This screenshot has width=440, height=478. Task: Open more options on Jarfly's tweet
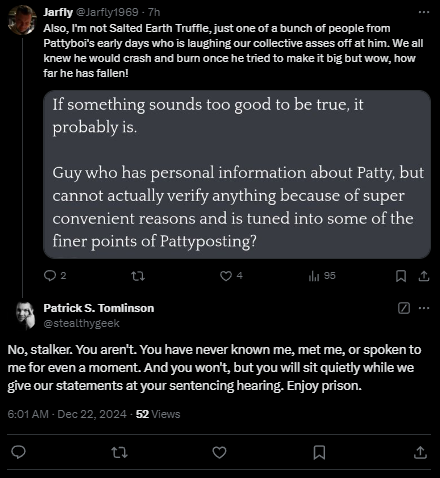tap(424, 12)
